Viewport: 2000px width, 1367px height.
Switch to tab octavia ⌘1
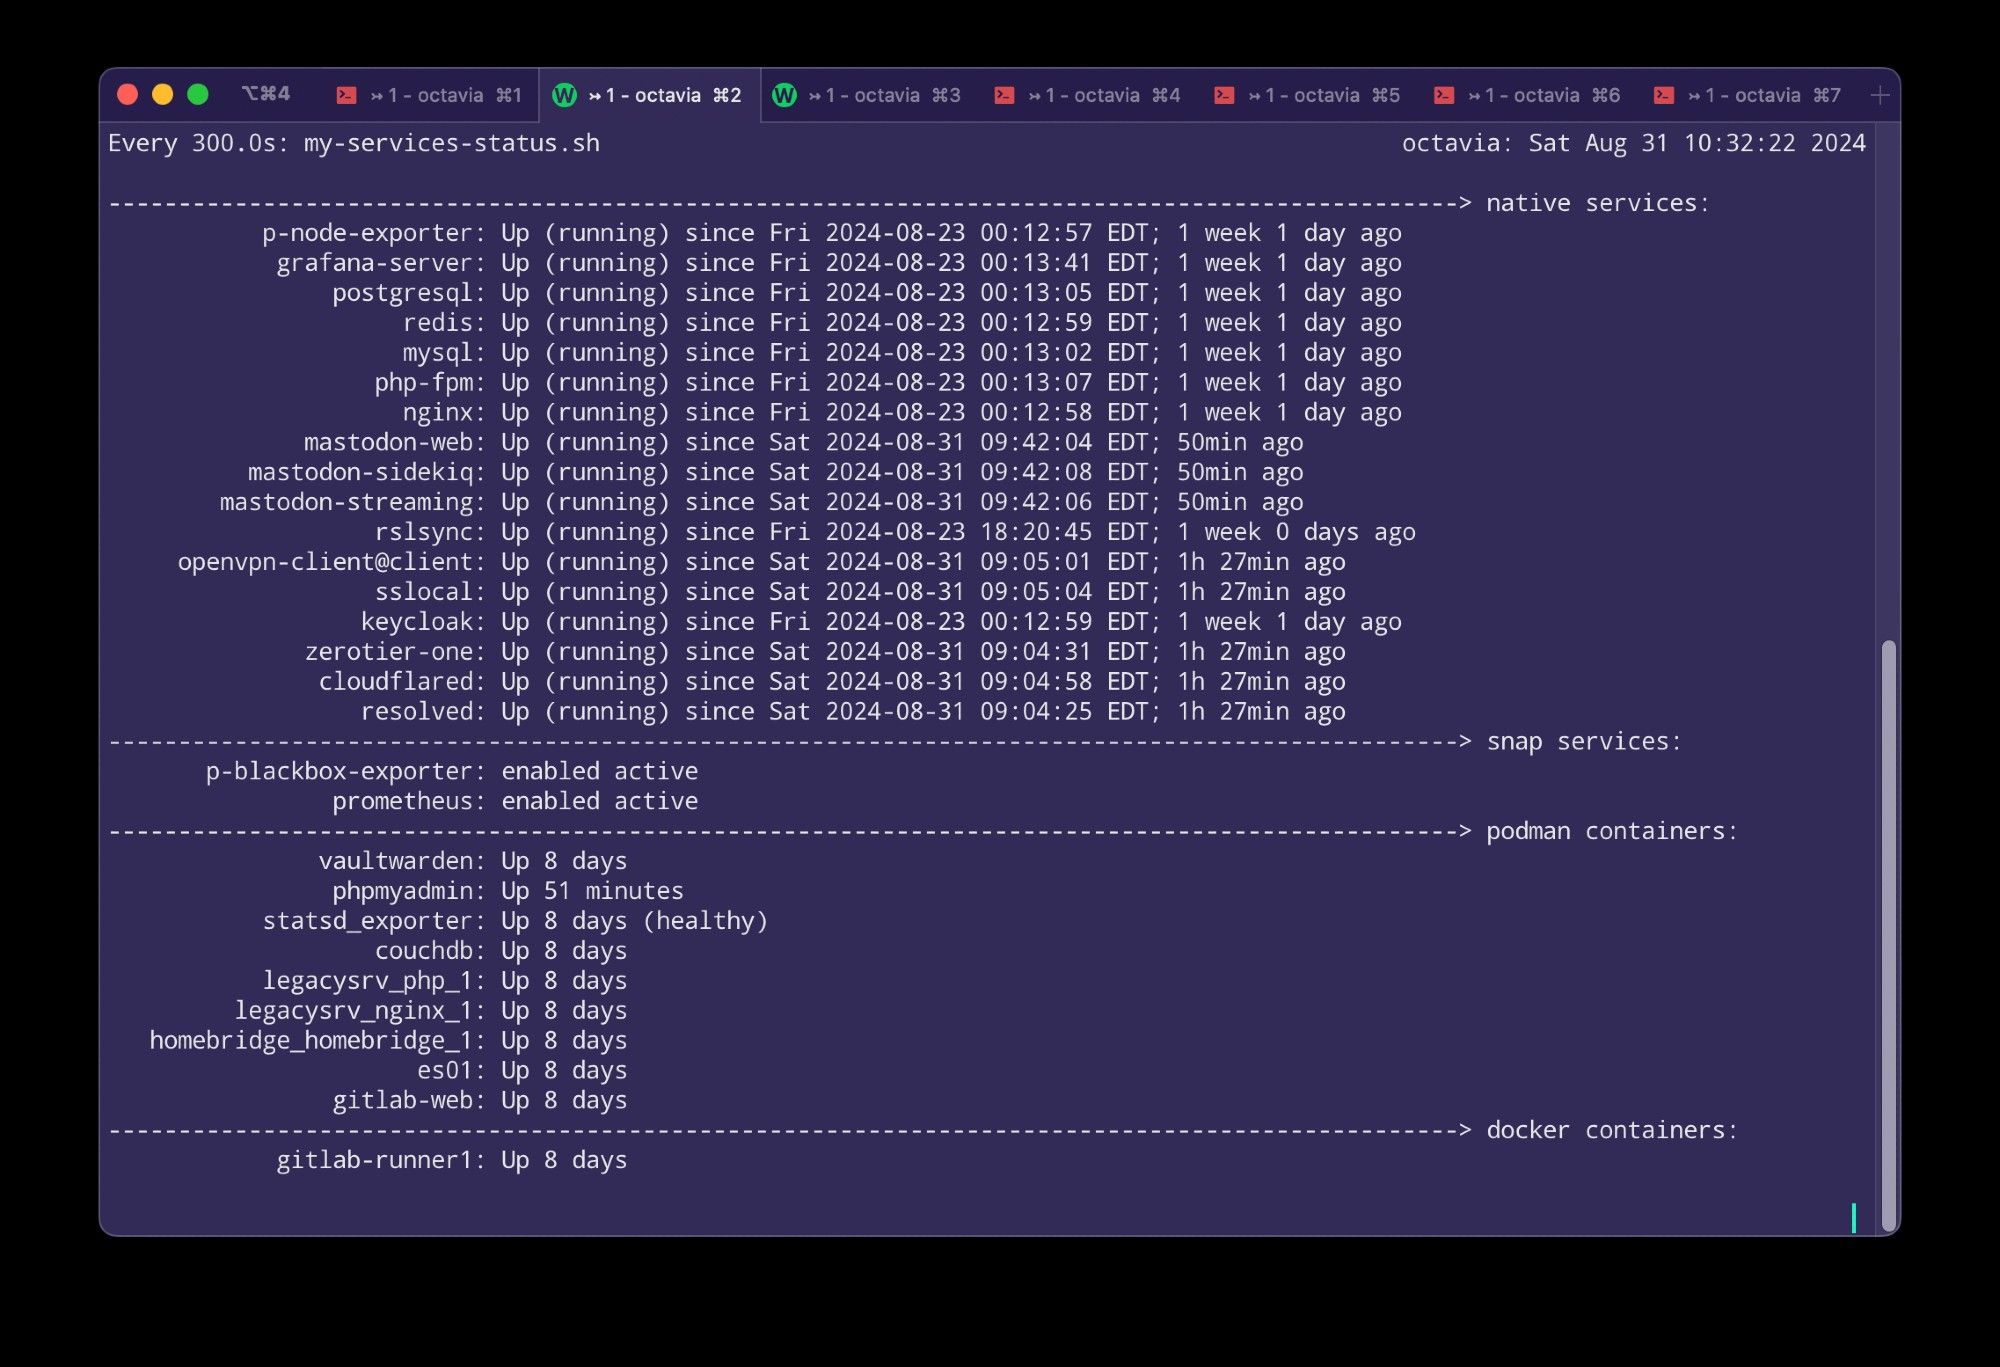click(428, 95)
